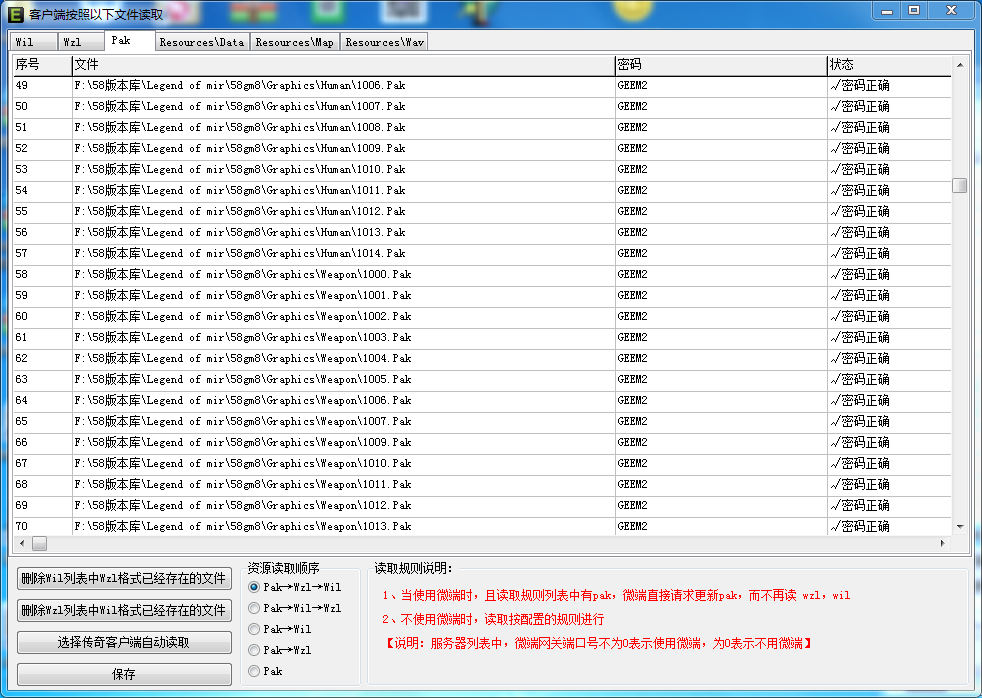
Task: Select row 50 Human\1007.Pak file path
Action: tap(240, 106)
